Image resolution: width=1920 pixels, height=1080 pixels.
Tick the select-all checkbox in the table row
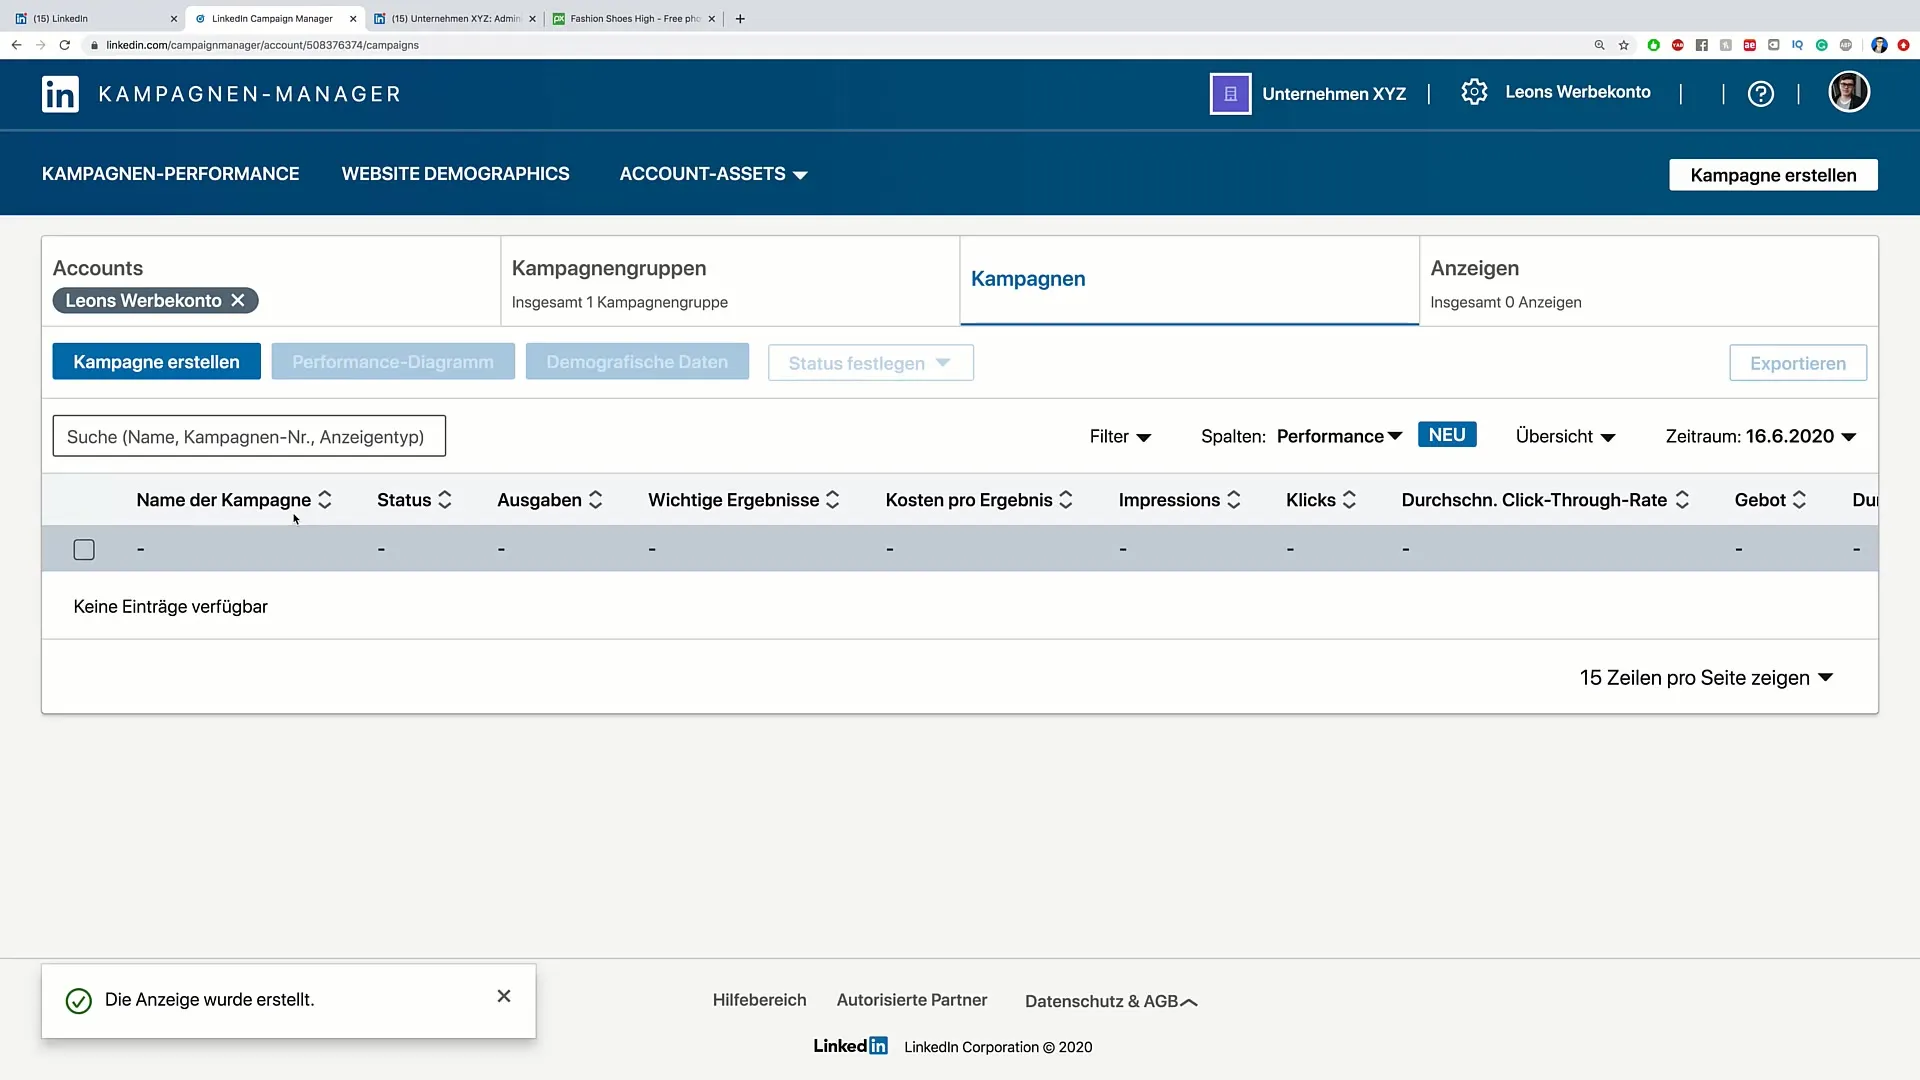[84, 550]
